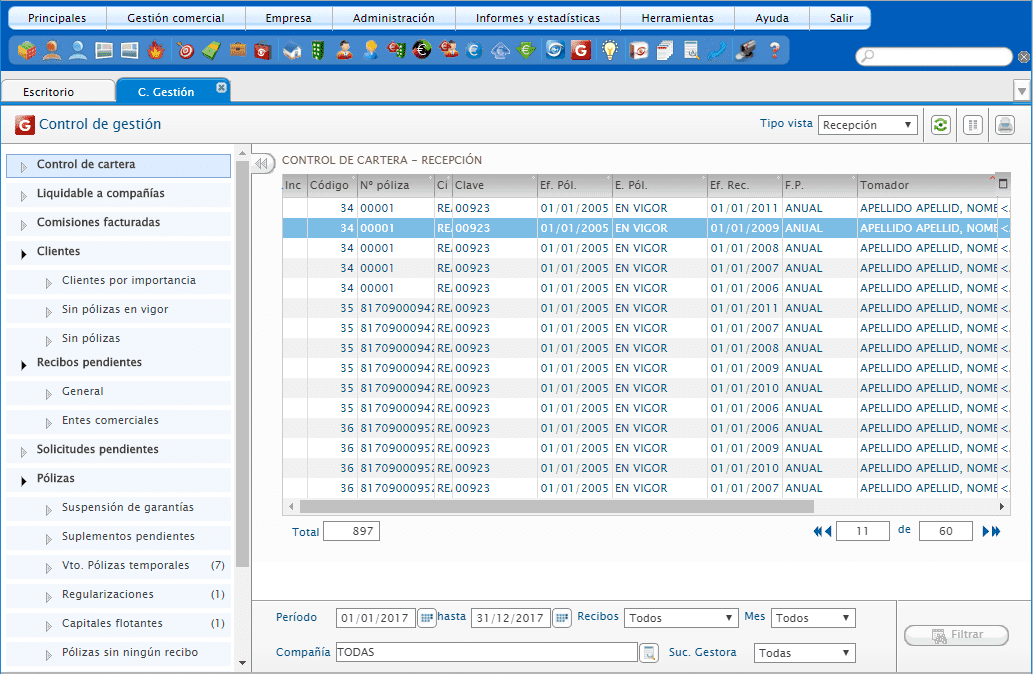Screen dimensions: 1033x674
Task: Click the columns layout icon beside refresh
Action: (973, 125)
